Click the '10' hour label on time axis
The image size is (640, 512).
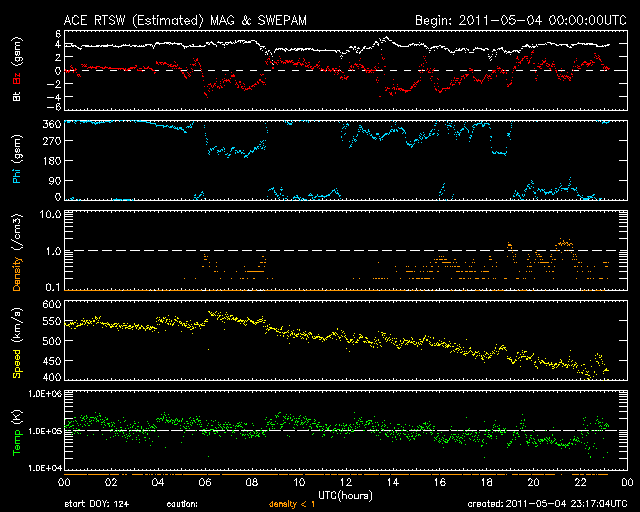pos(299,483)
